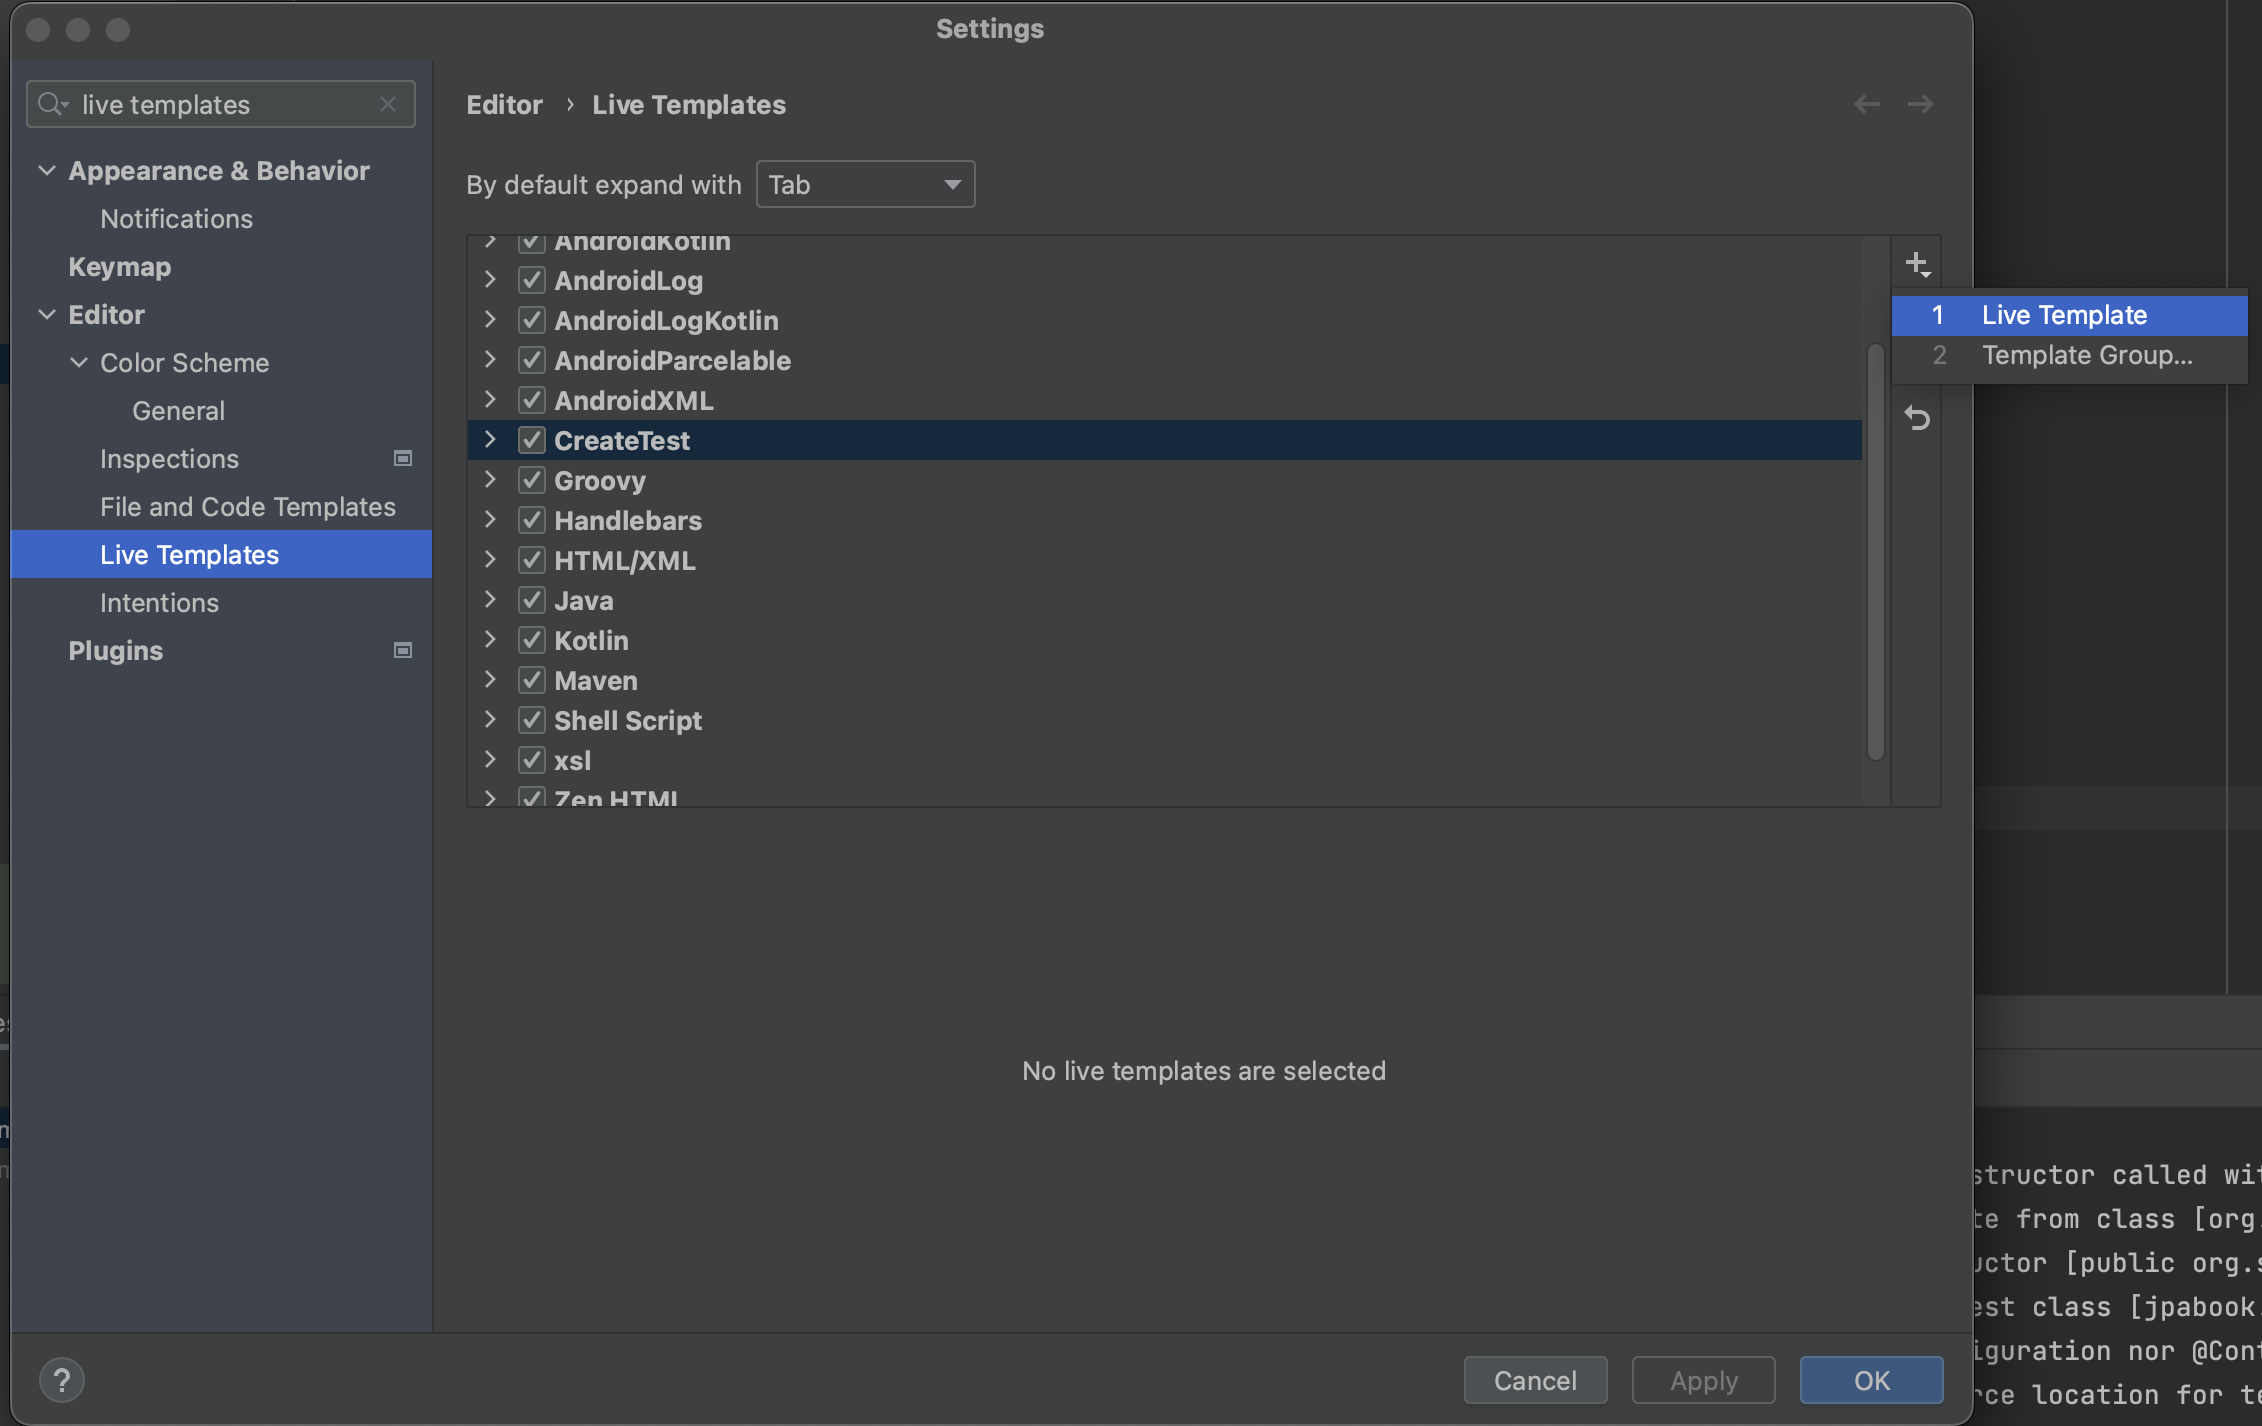This screenshot has height=1426, width=2262.
Task: Click the search magnifier history icon
Action: click(51, 104)
